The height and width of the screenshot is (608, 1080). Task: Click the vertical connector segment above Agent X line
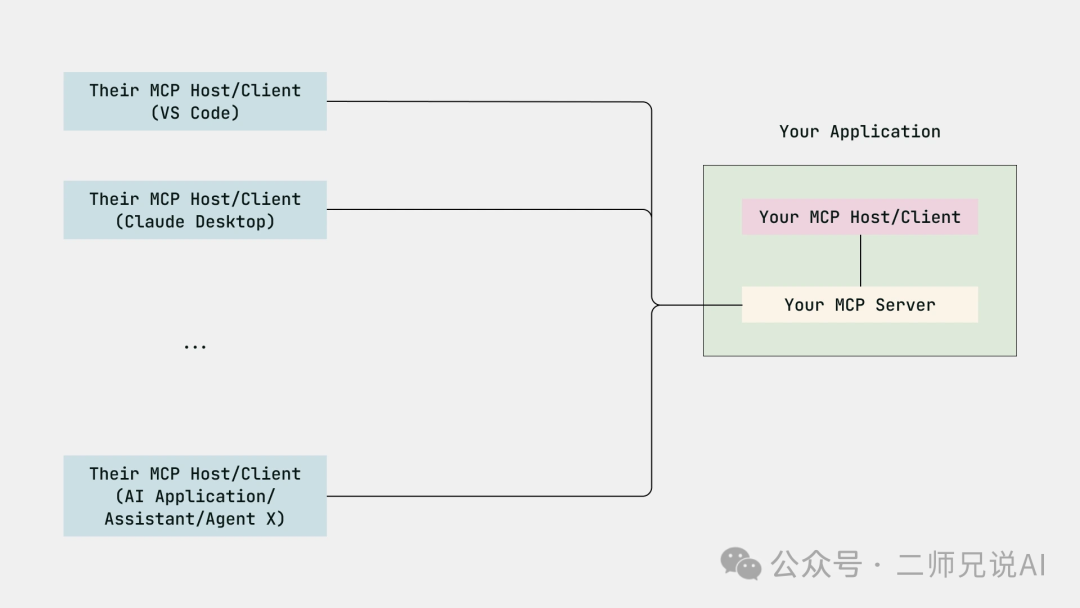coord(652,400)
